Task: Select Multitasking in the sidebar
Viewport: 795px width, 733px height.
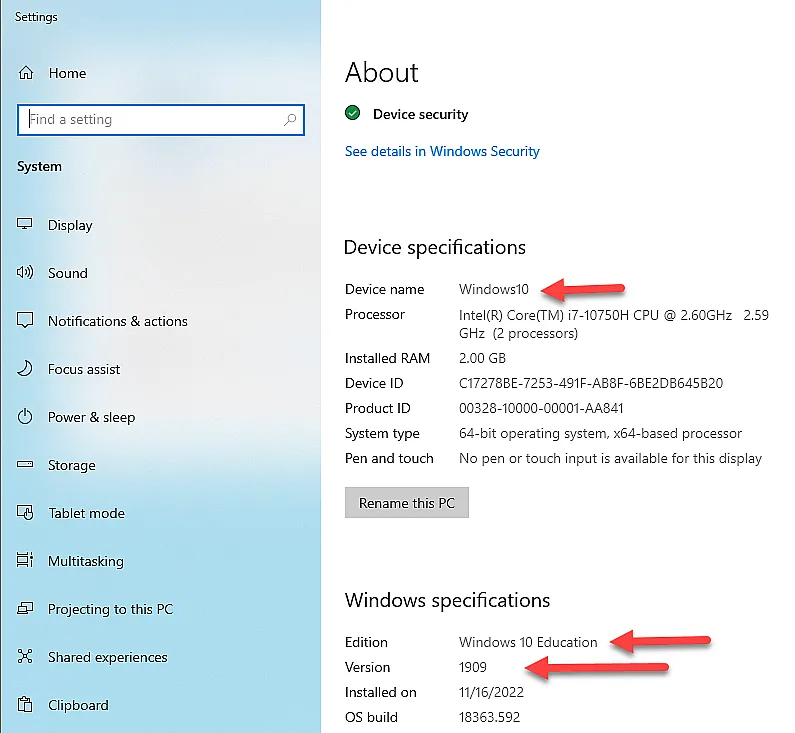Action: (x=86, y=561)
